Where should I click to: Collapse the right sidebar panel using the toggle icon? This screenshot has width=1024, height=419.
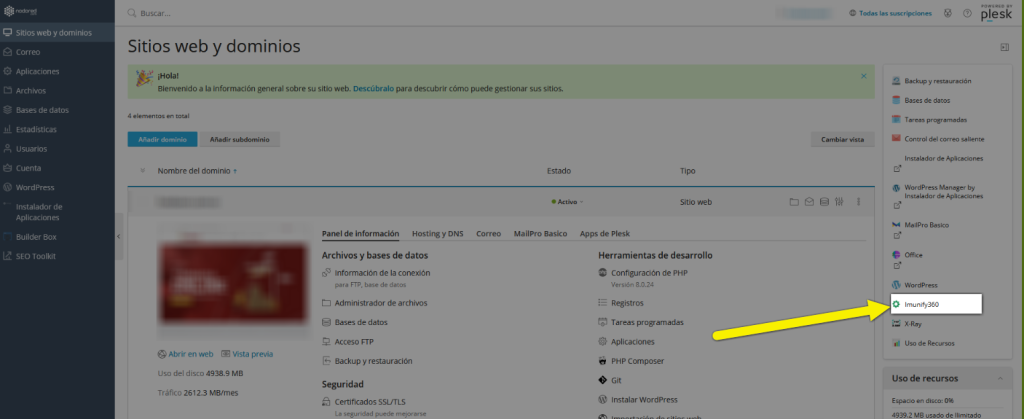[1003, 47]
